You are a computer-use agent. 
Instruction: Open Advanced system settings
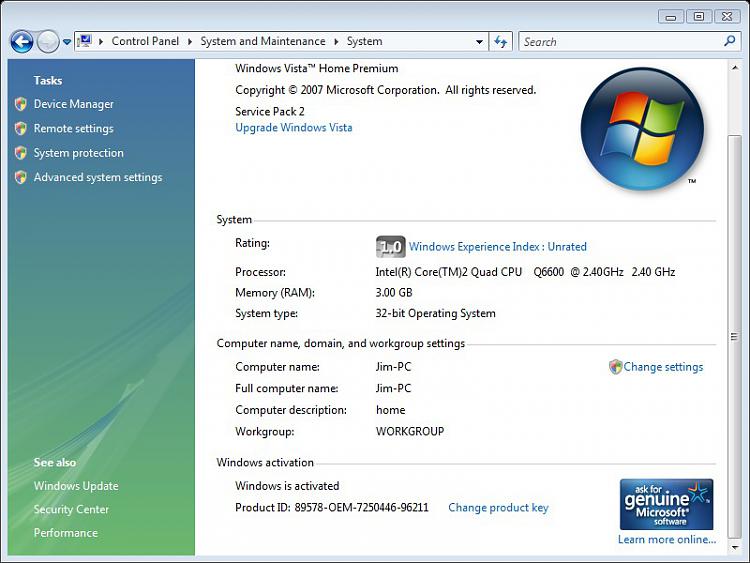tap(98, 177)
